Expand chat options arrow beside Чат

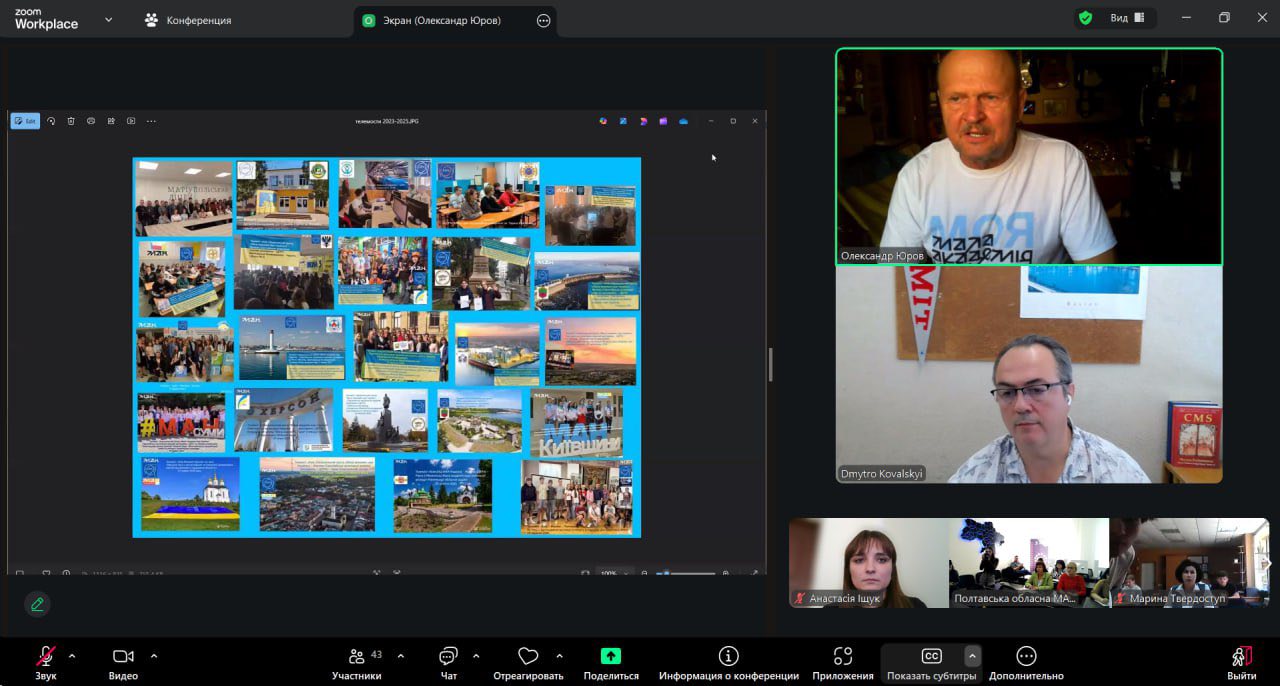point(476,656)
